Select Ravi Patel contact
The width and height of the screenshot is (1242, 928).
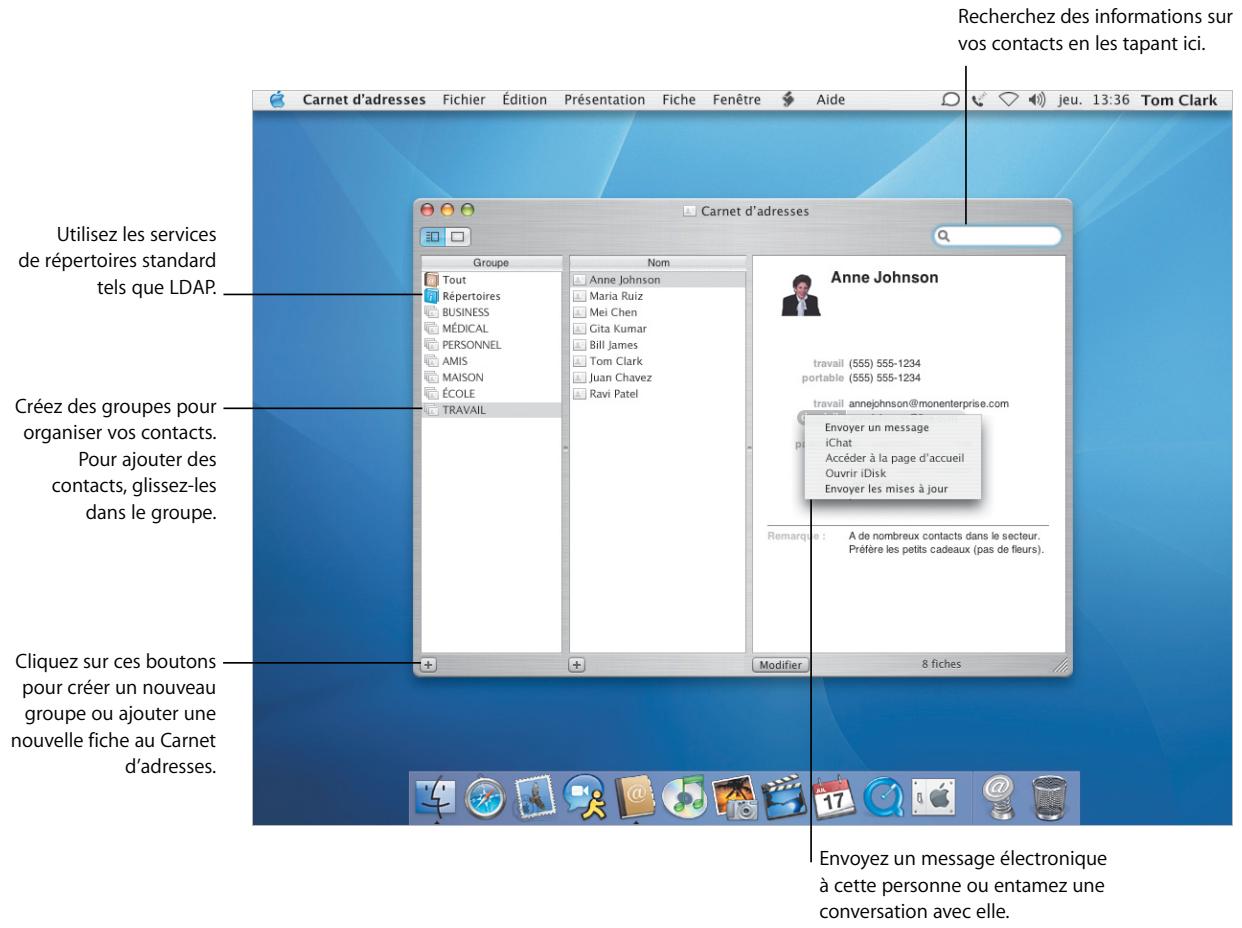click(658, 393)
